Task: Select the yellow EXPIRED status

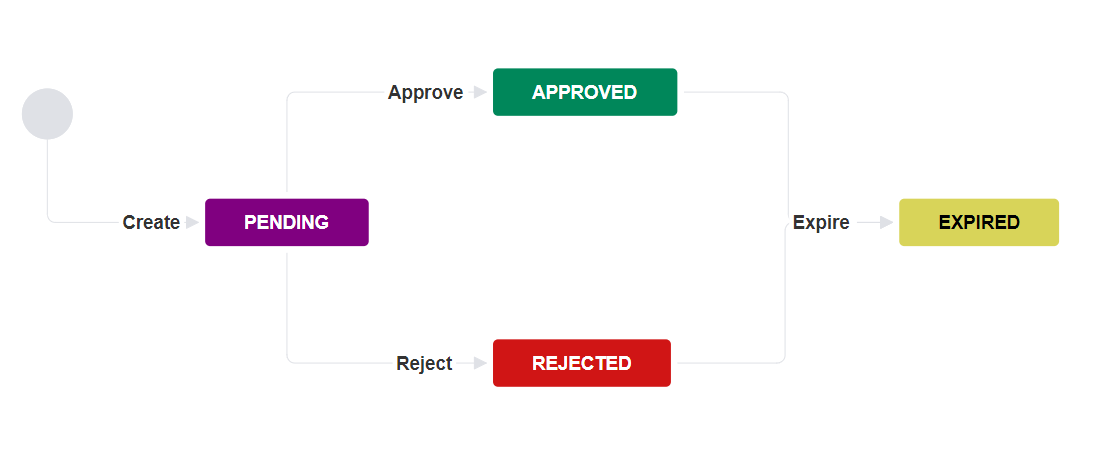Action: tap(978, 222)
